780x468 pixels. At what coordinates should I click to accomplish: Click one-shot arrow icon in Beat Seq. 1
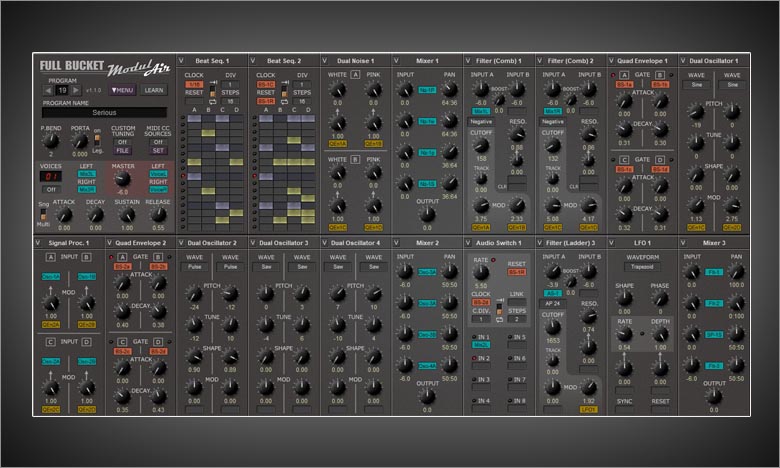(212, 83)
